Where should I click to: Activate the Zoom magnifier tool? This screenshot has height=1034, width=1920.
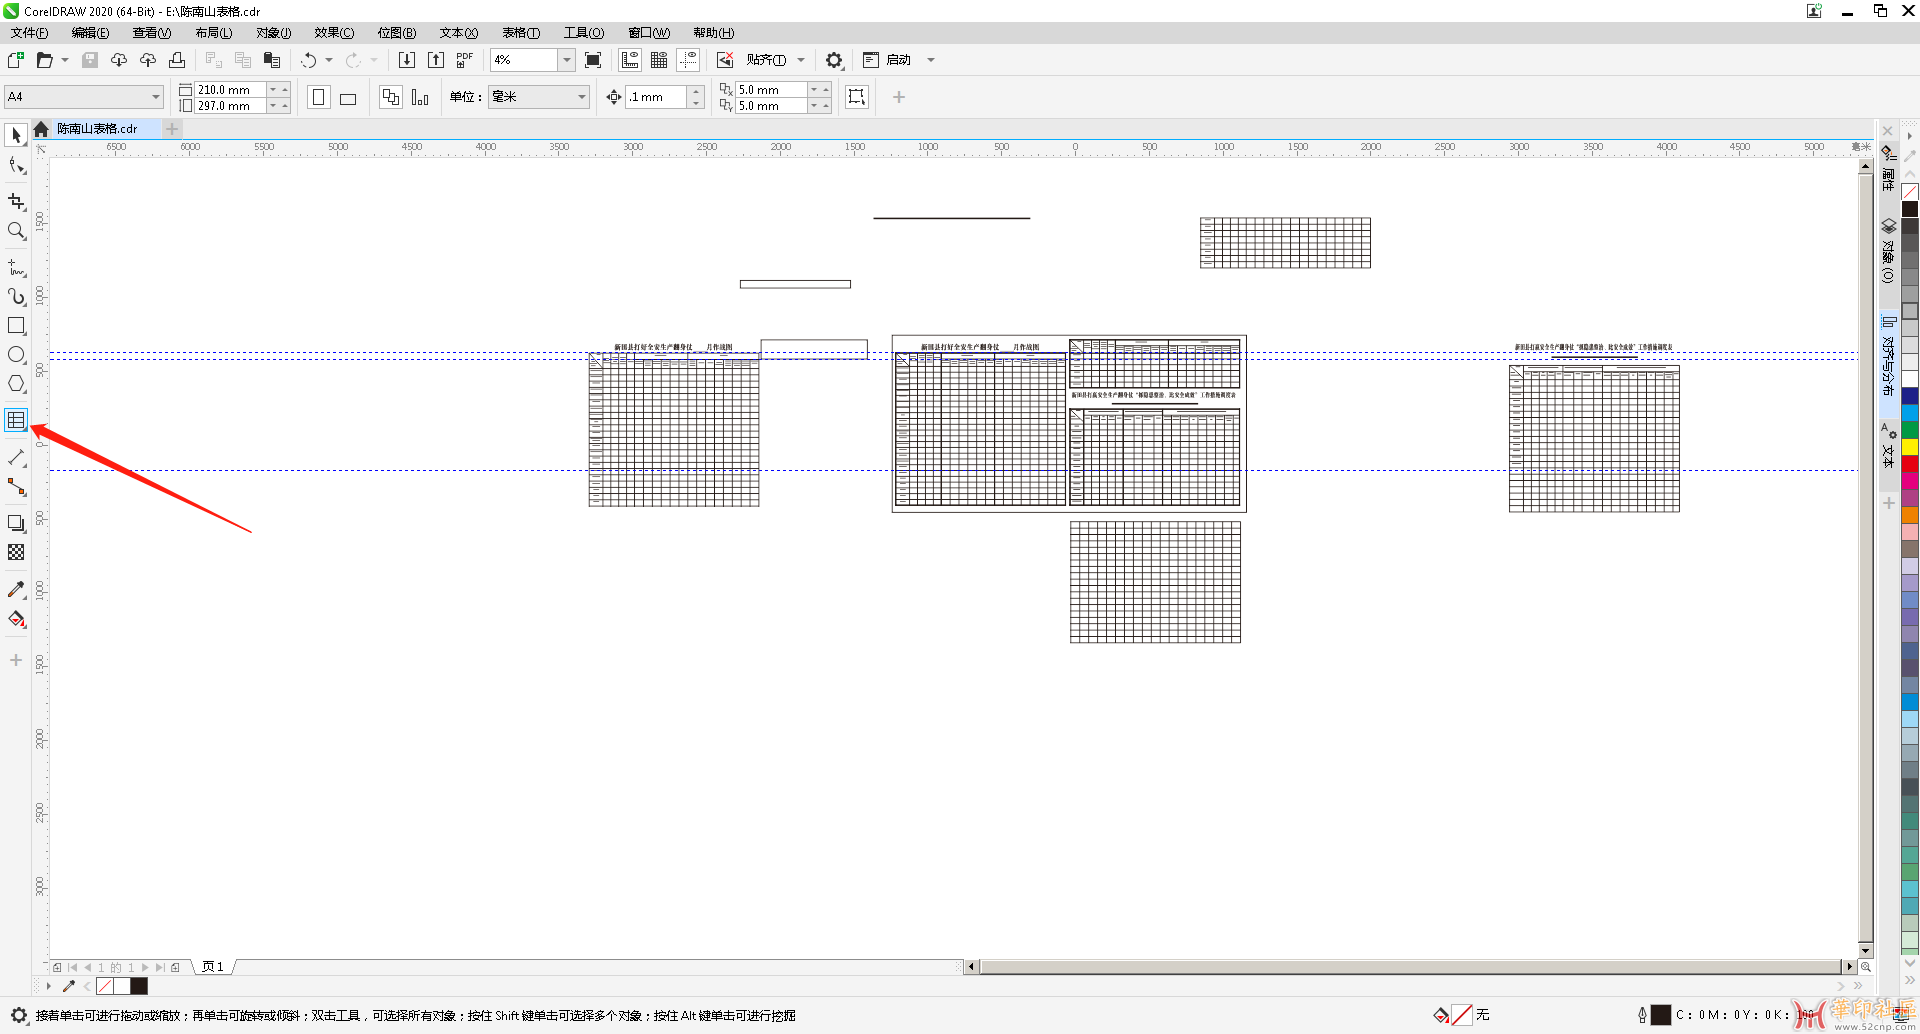click(16, 231)
